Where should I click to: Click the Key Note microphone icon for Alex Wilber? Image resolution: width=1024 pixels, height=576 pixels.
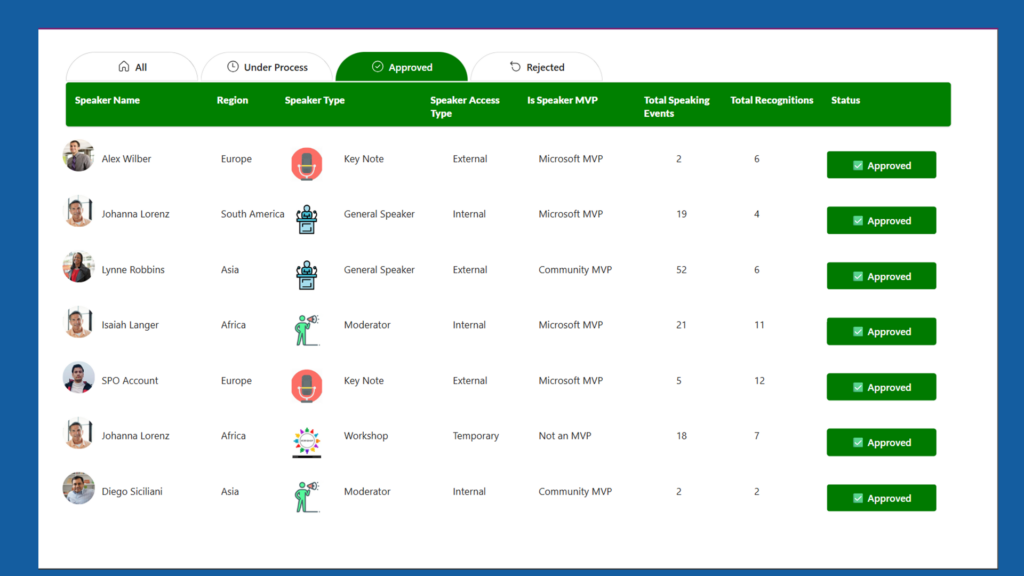(307, 164)
